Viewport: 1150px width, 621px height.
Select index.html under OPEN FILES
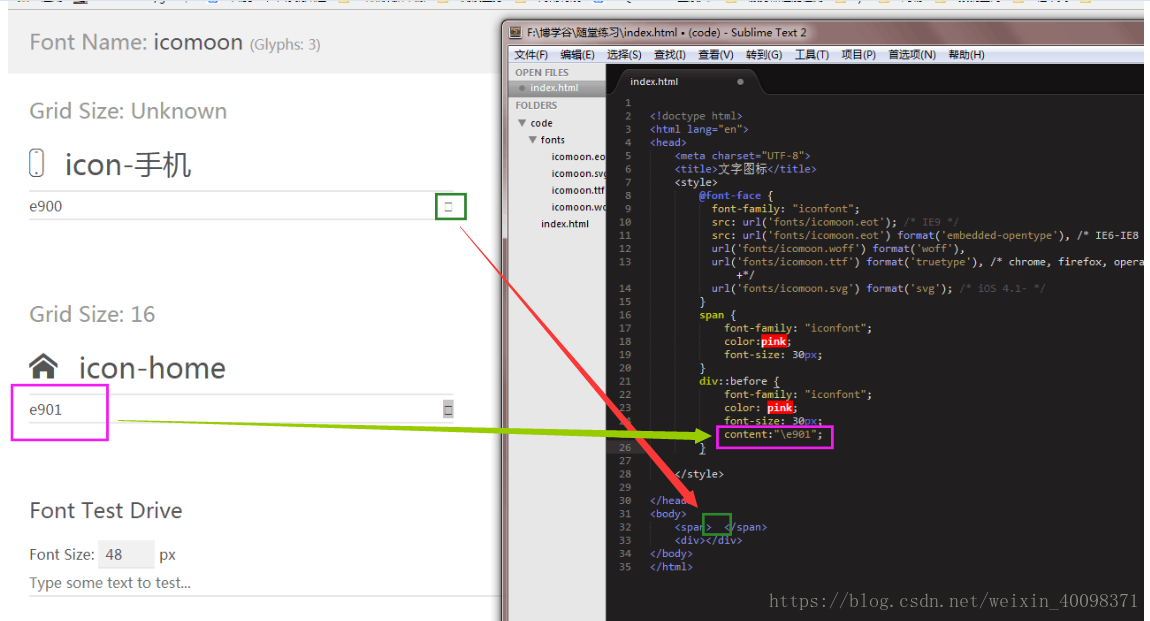click(554, 88)
